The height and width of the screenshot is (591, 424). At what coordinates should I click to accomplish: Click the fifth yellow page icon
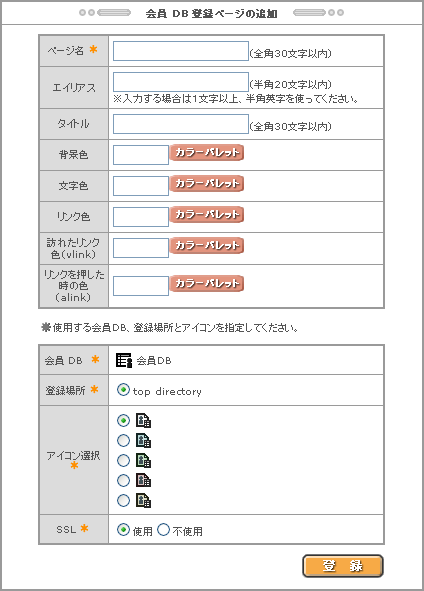pos(143,501)
